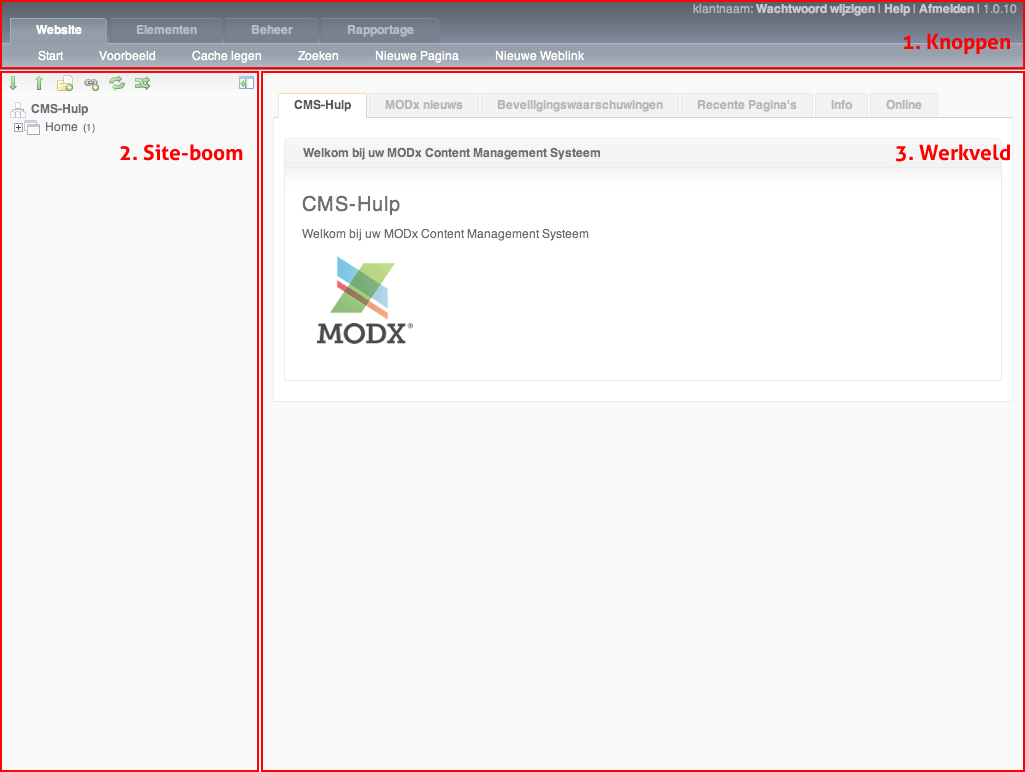Expand the whole site tree with the down arrow

pos(13,83)
